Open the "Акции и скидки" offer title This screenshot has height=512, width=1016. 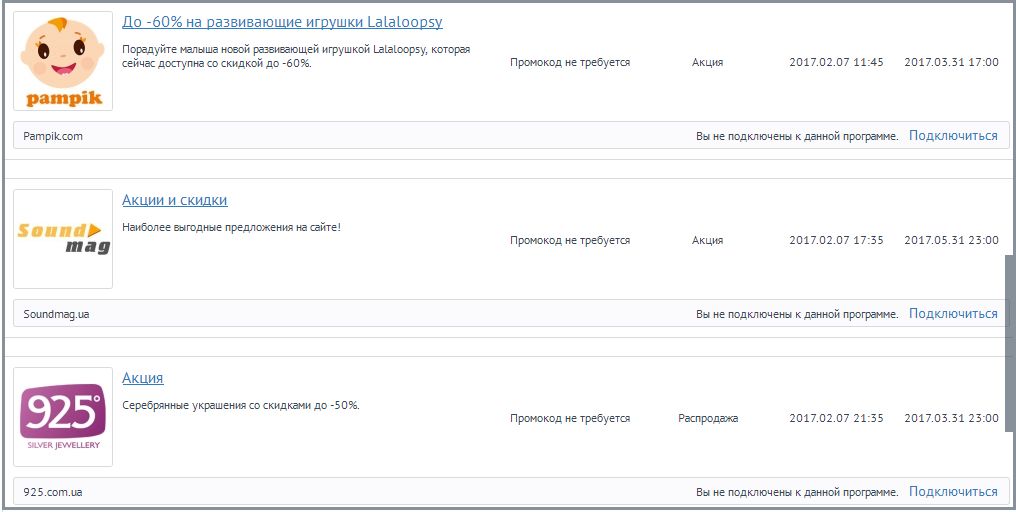(175, 200)
